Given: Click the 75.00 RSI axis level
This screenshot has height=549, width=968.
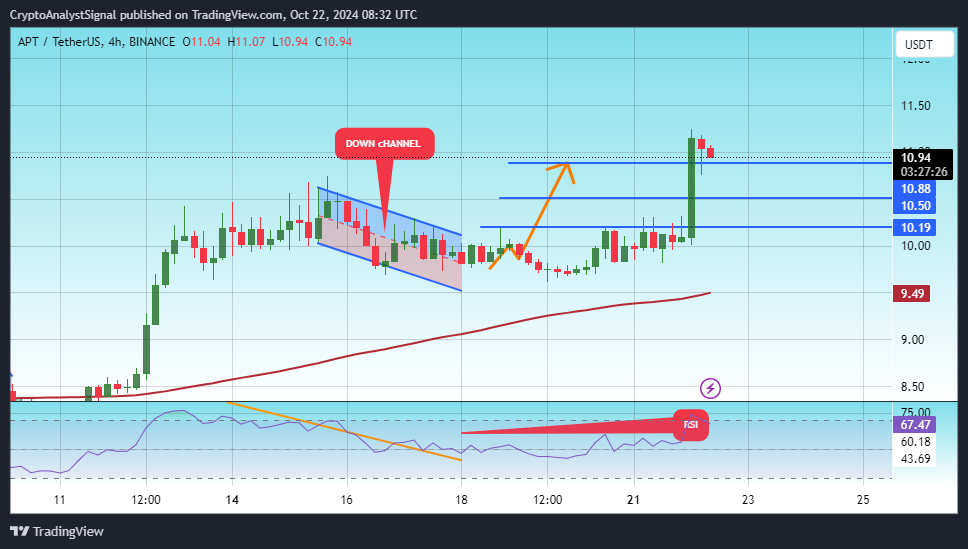Looking at the screenshot, I should [x=916, y=412].
